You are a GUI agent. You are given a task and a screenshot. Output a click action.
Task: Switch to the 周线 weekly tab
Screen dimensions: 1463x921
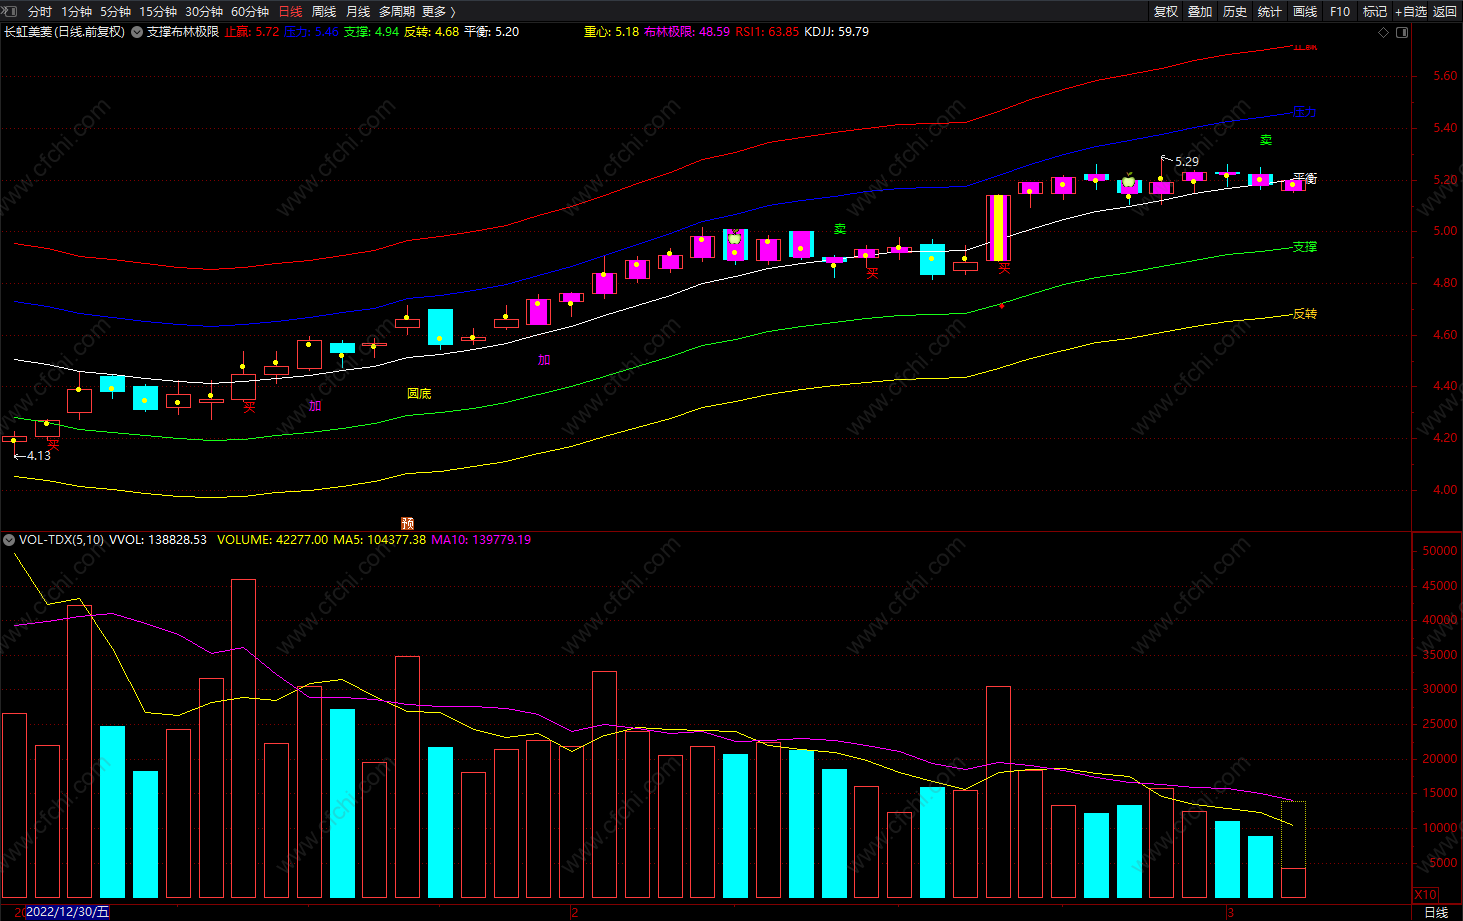click(x=324, y=11)
